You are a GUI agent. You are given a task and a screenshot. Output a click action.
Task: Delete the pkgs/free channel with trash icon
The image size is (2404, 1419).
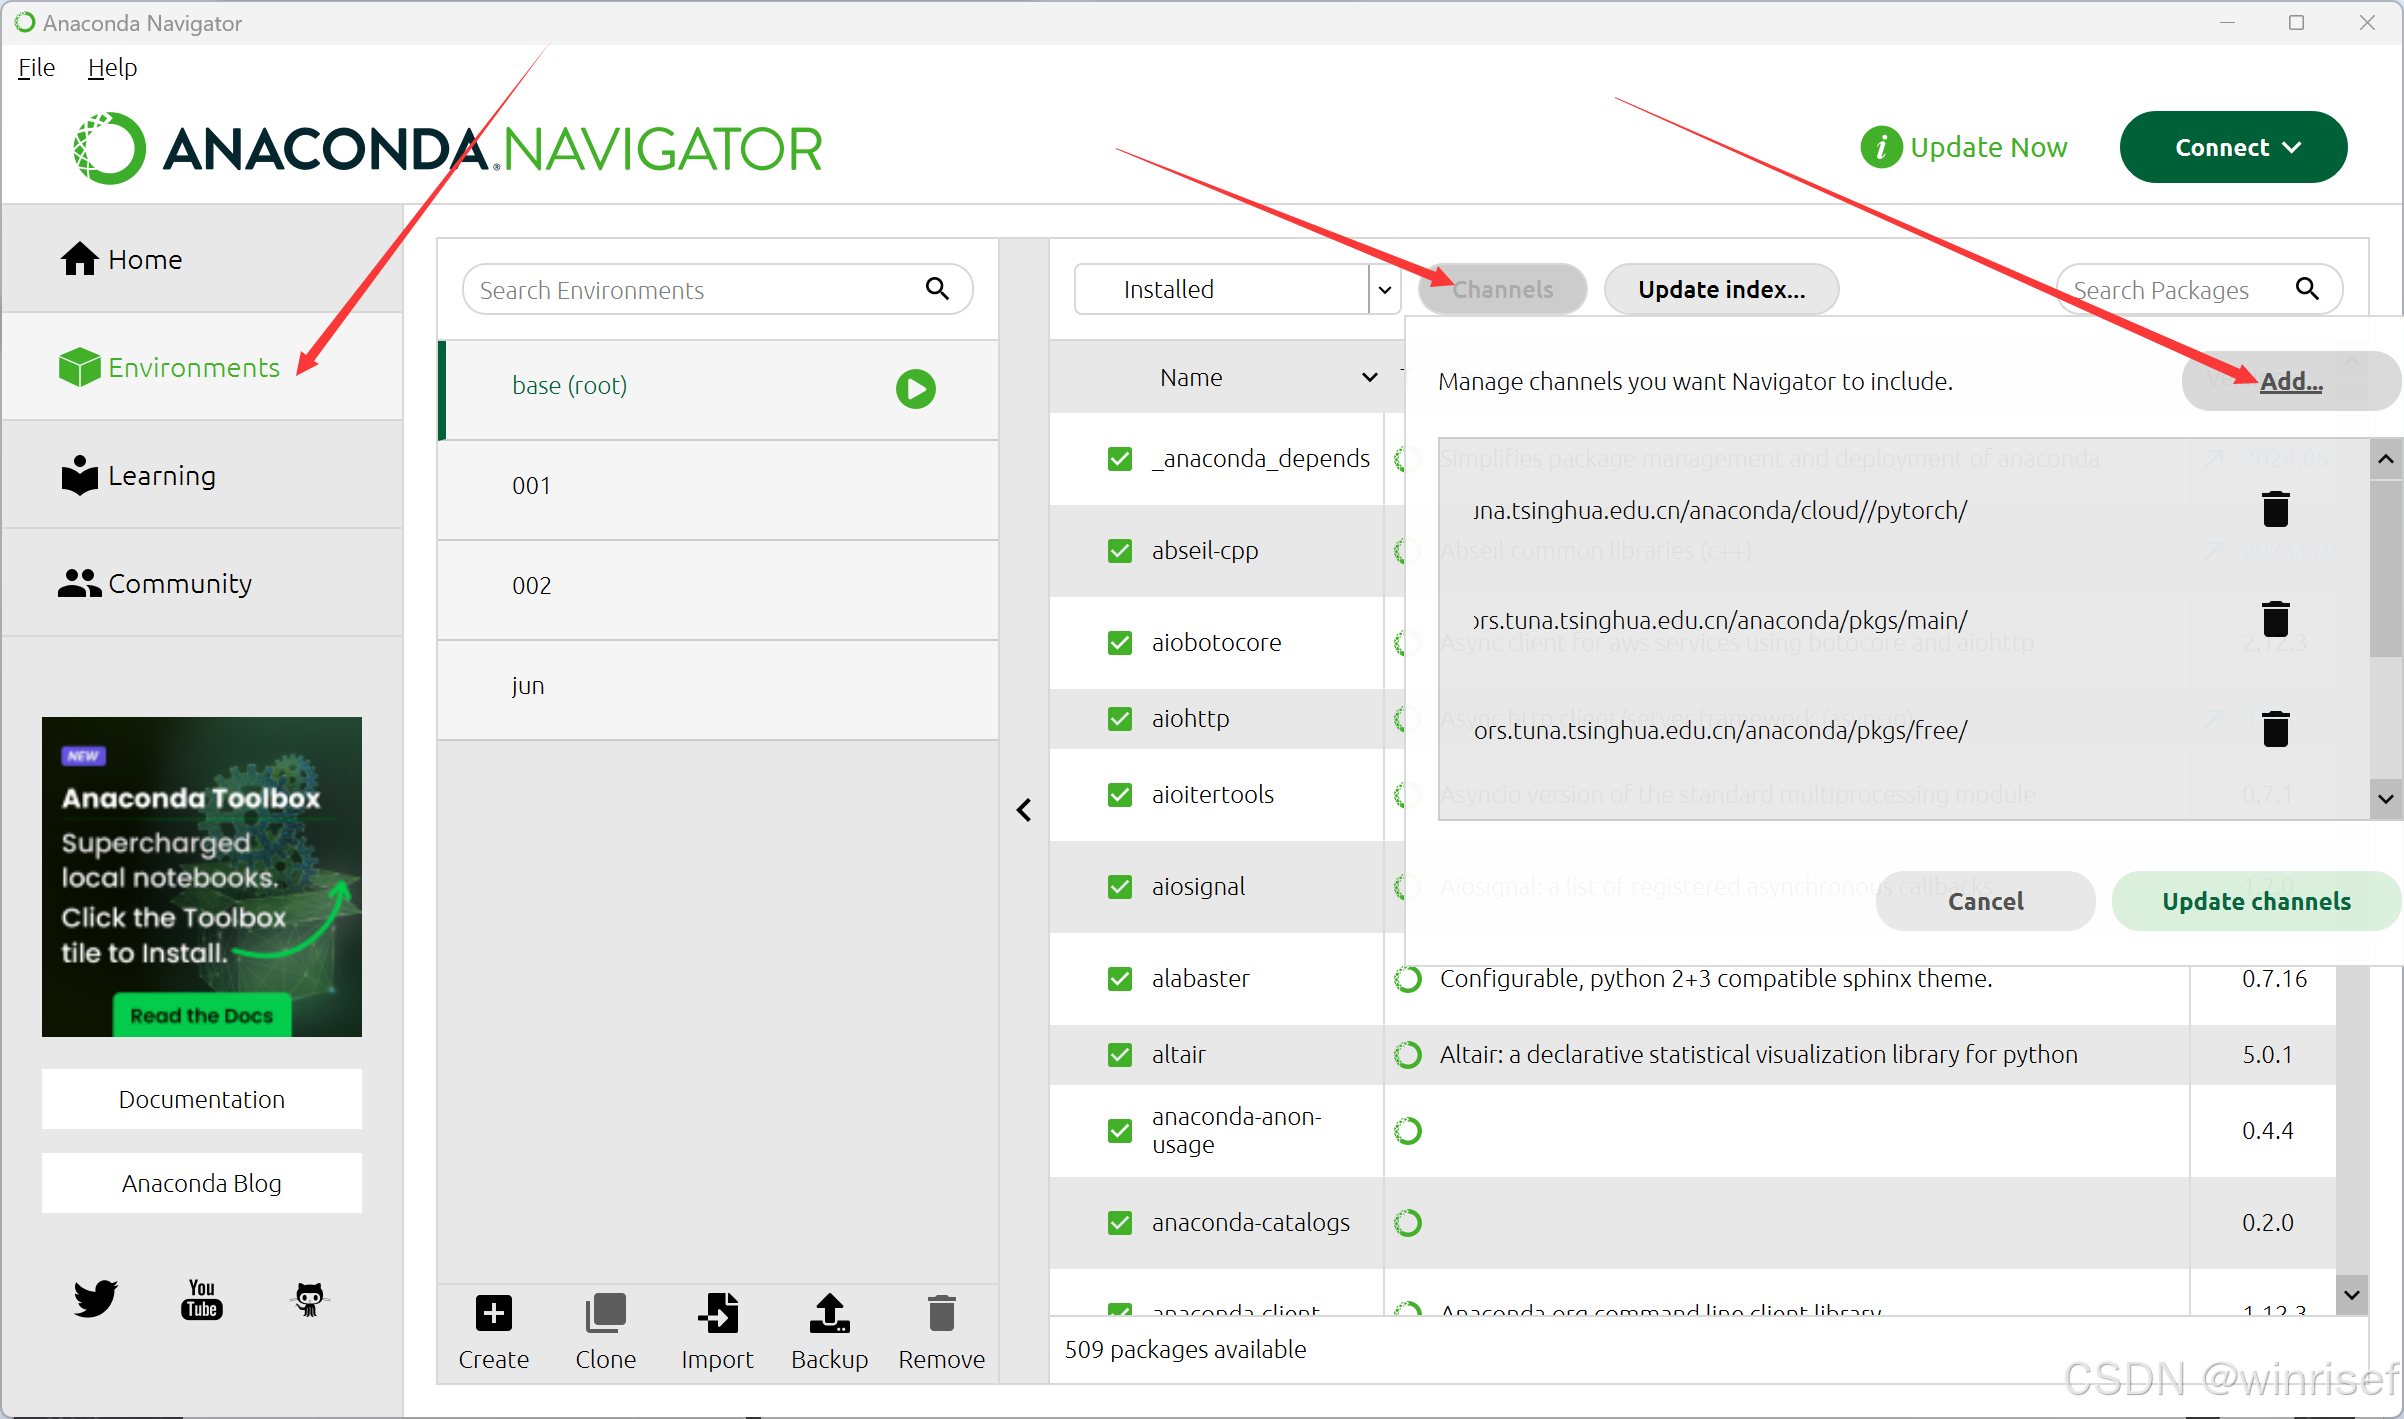click(x=2275, y=729)
